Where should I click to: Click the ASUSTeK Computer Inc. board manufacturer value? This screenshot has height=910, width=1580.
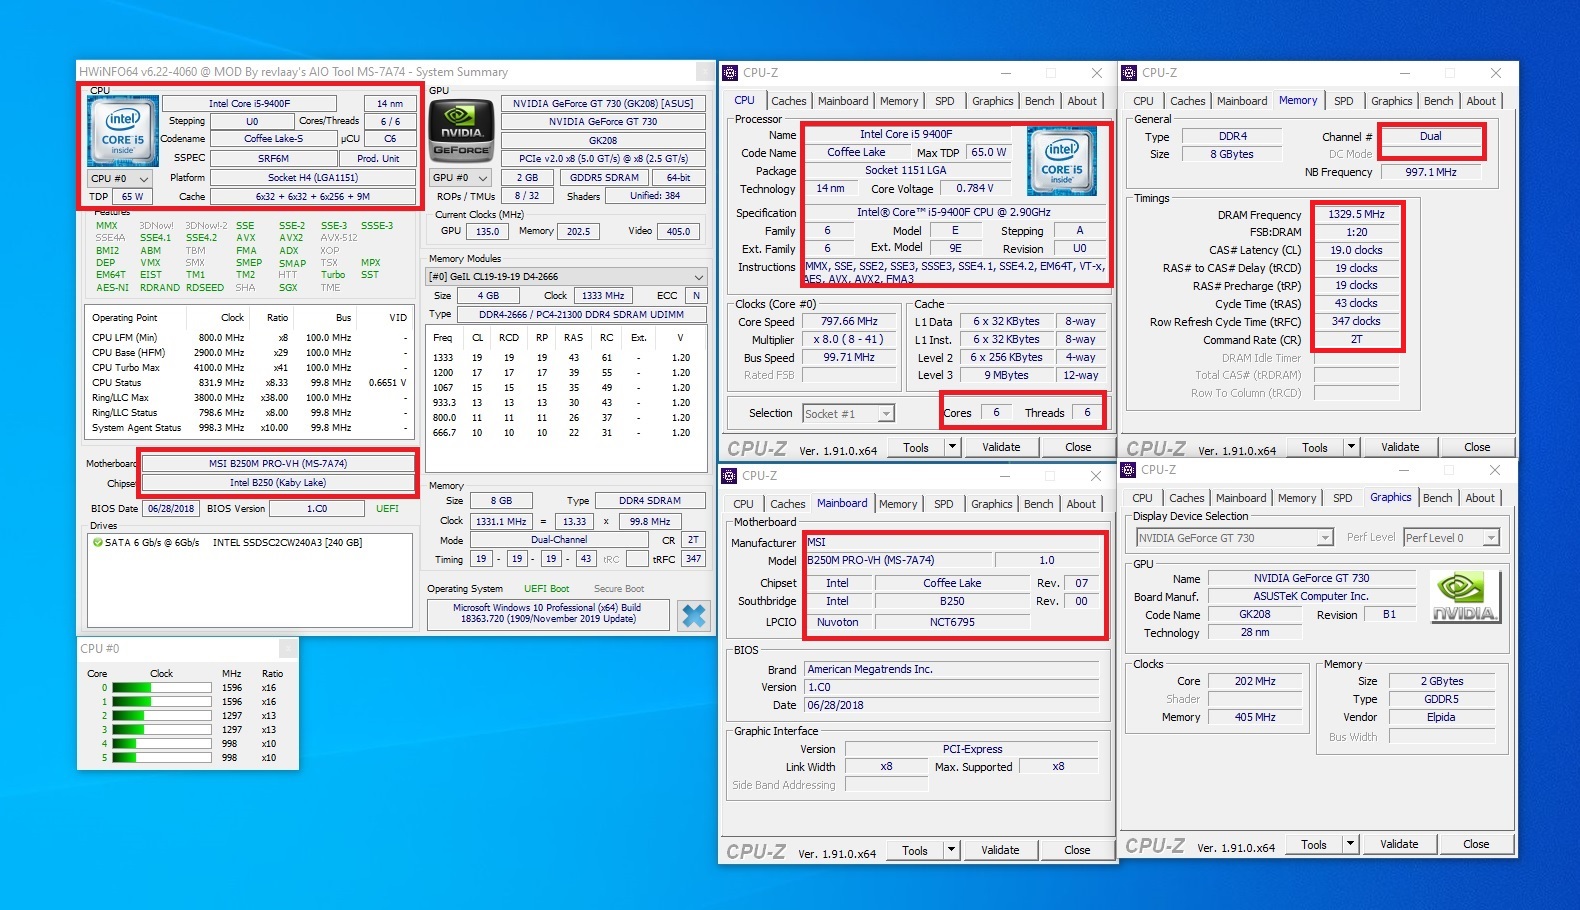pos(1311,596)
